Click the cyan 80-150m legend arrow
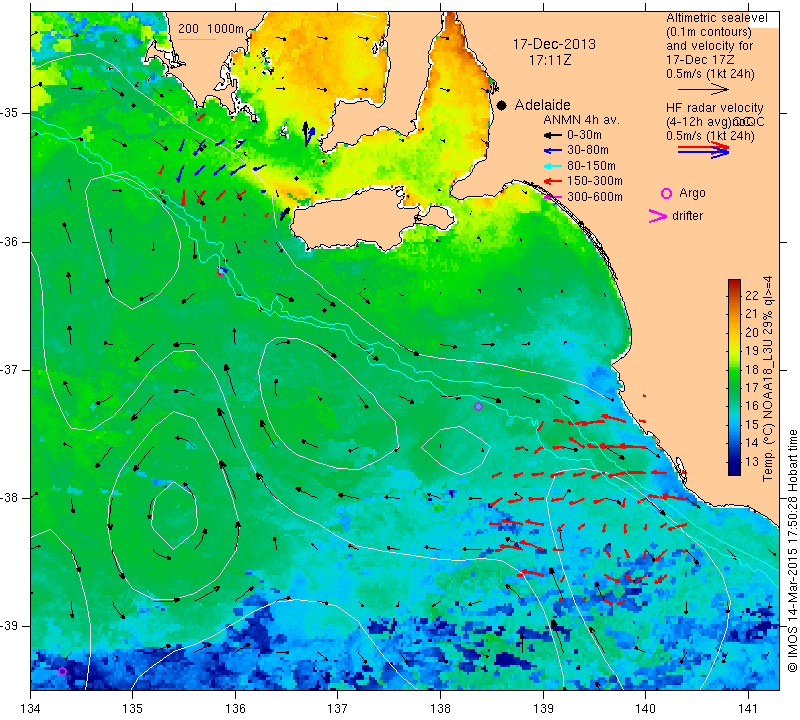800x720 pixels. click(552, 166)
